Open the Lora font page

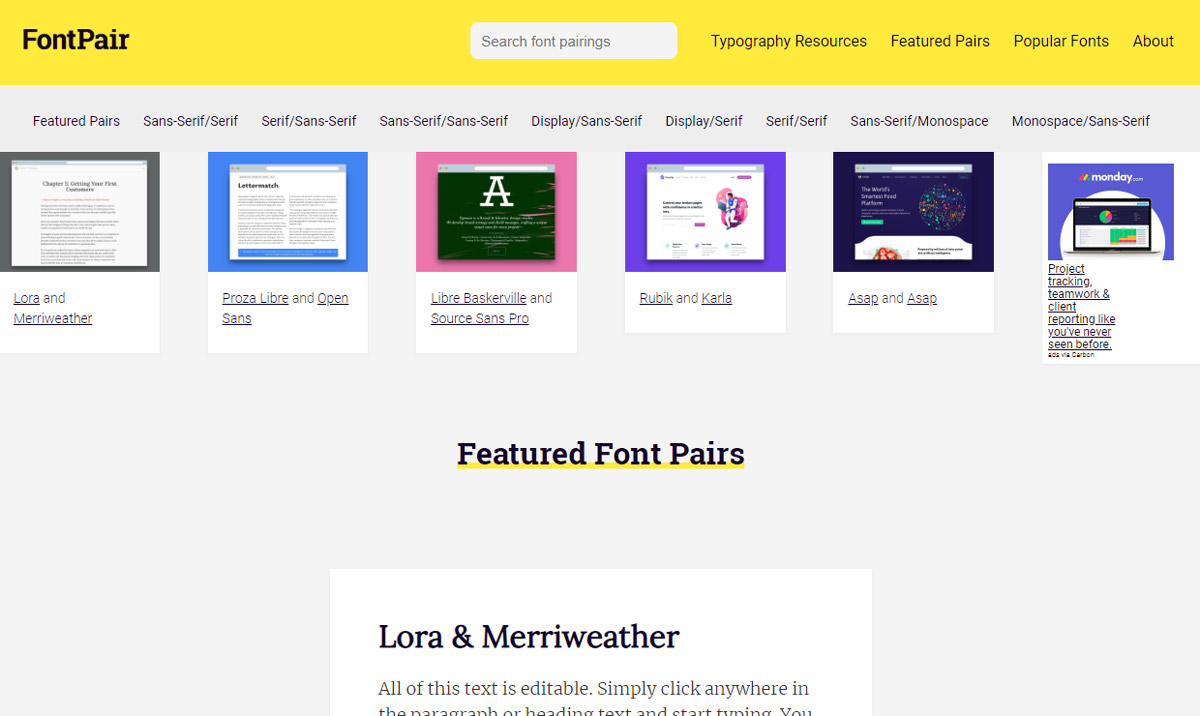point(26,297)
